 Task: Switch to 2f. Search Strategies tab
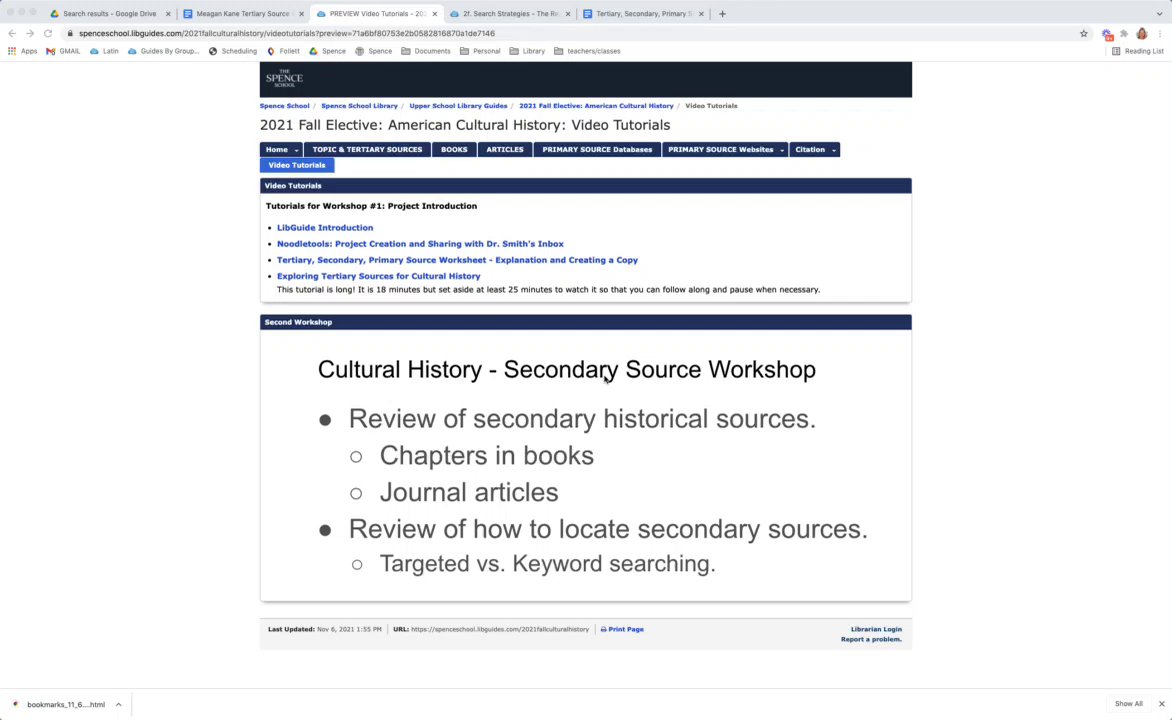coord(511,13)
